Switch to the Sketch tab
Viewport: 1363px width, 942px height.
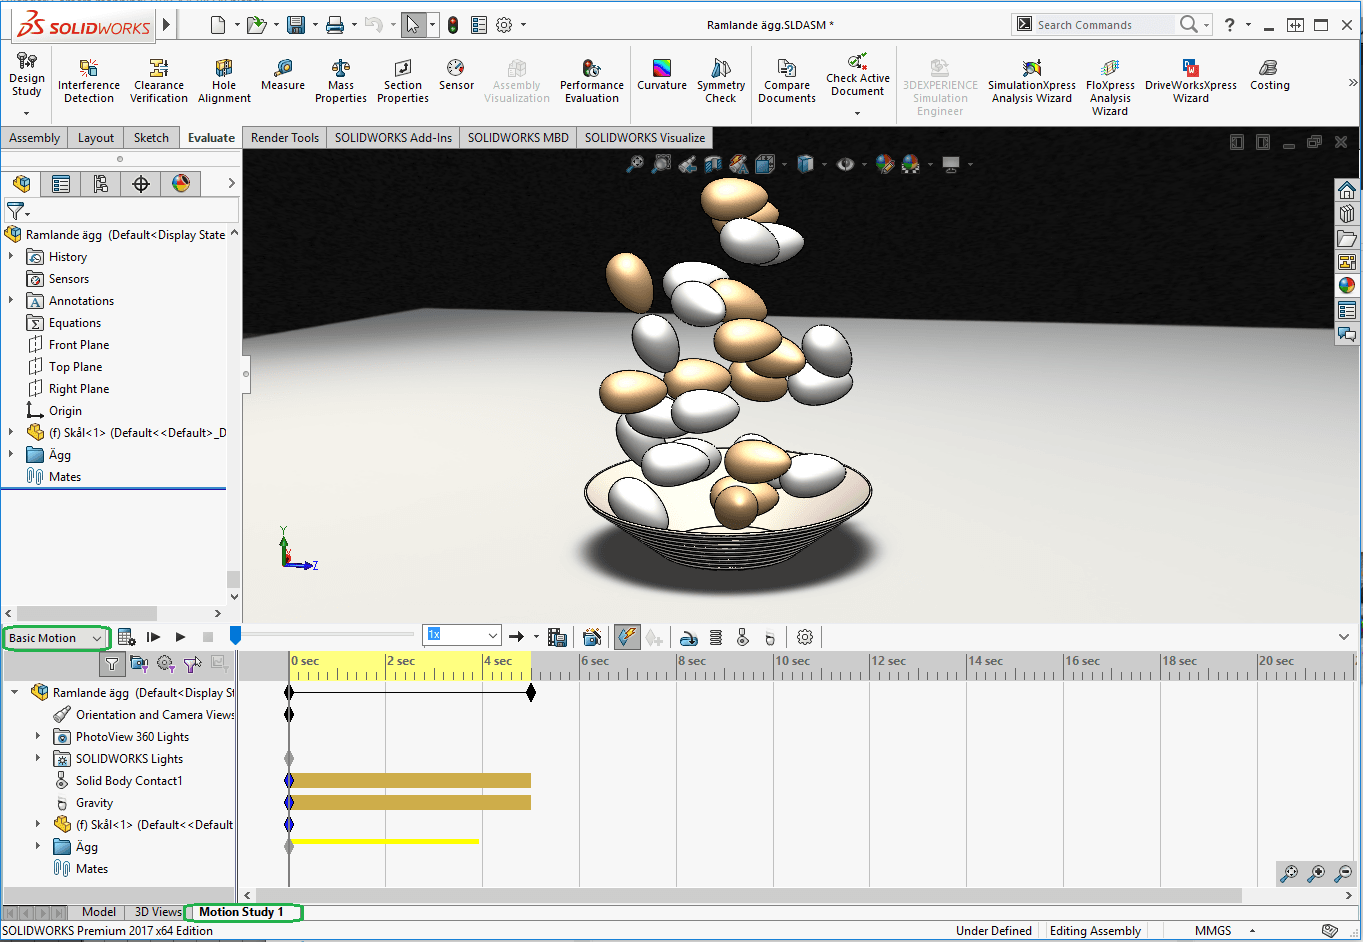pyautogui.click(x=151, y=138)
